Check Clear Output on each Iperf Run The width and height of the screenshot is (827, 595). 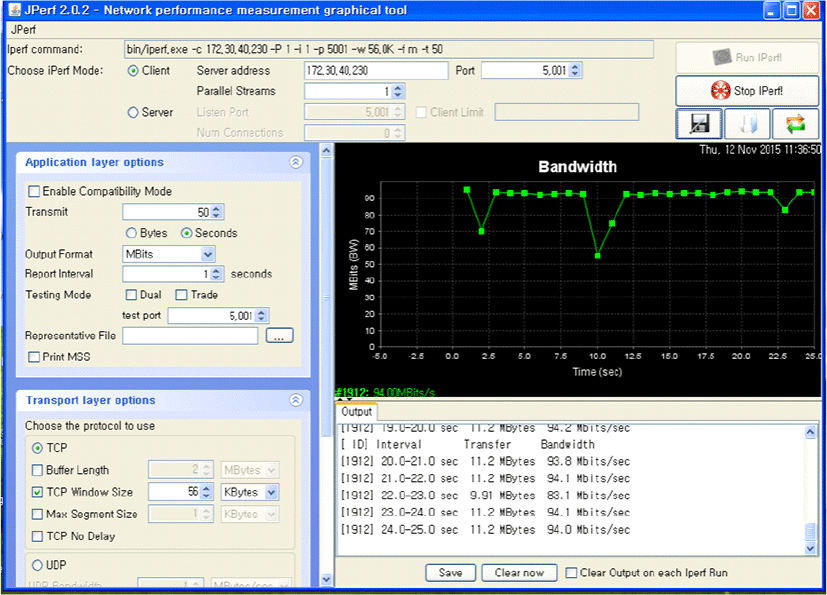[571, 573]
